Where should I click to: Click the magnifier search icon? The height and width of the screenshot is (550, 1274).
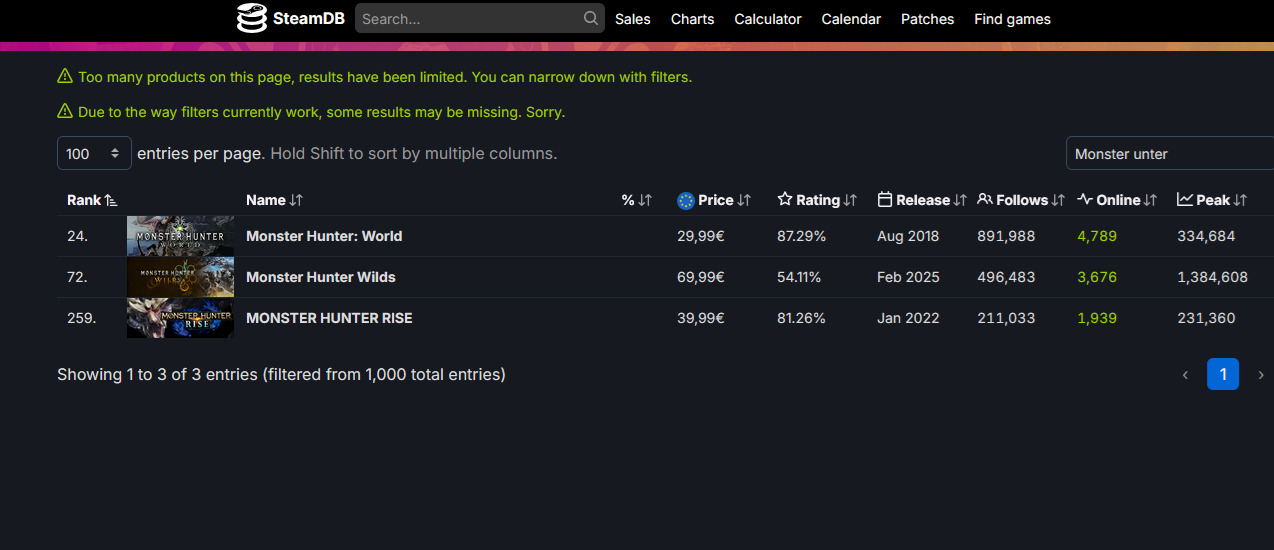point(592,18)
